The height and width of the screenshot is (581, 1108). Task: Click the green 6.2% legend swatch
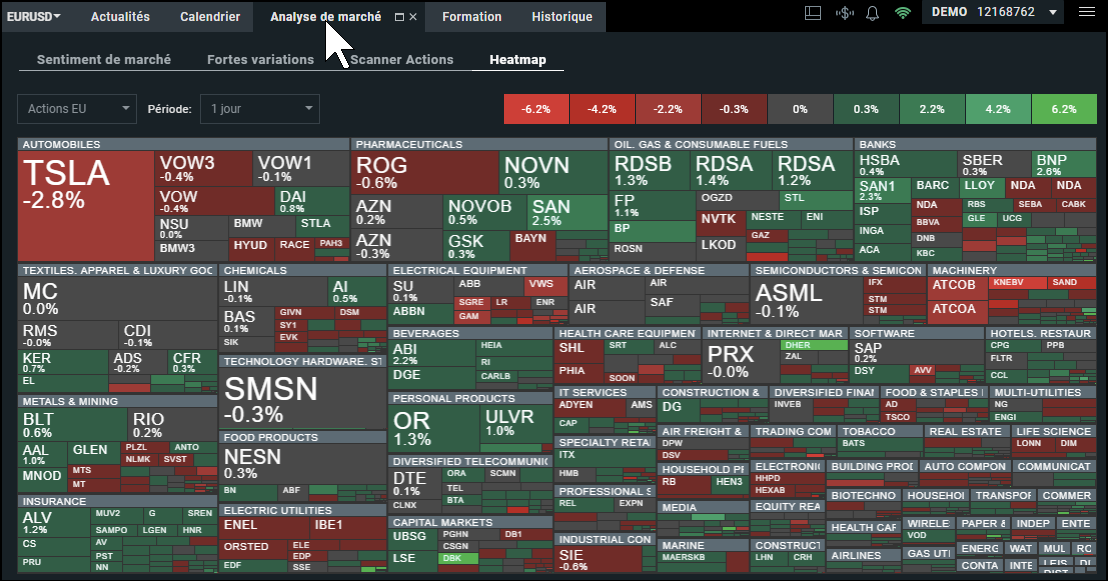(x=1064, y=109)
